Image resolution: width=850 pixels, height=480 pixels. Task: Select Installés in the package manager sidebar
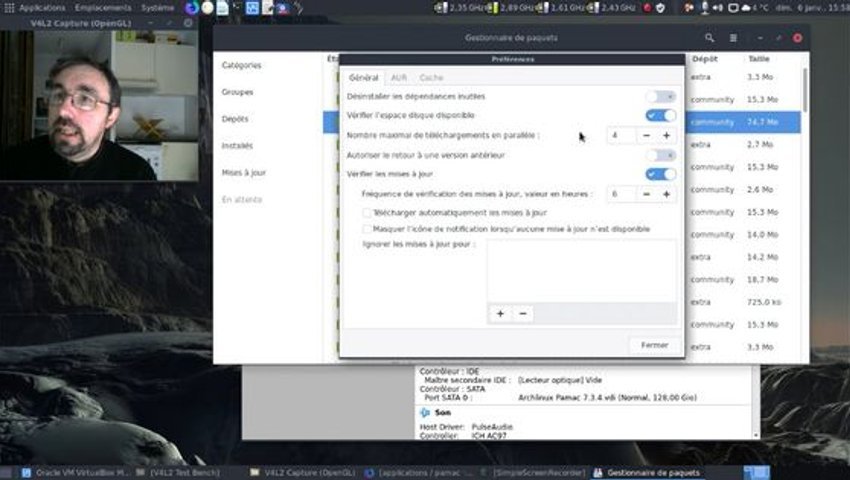[237, 145]
